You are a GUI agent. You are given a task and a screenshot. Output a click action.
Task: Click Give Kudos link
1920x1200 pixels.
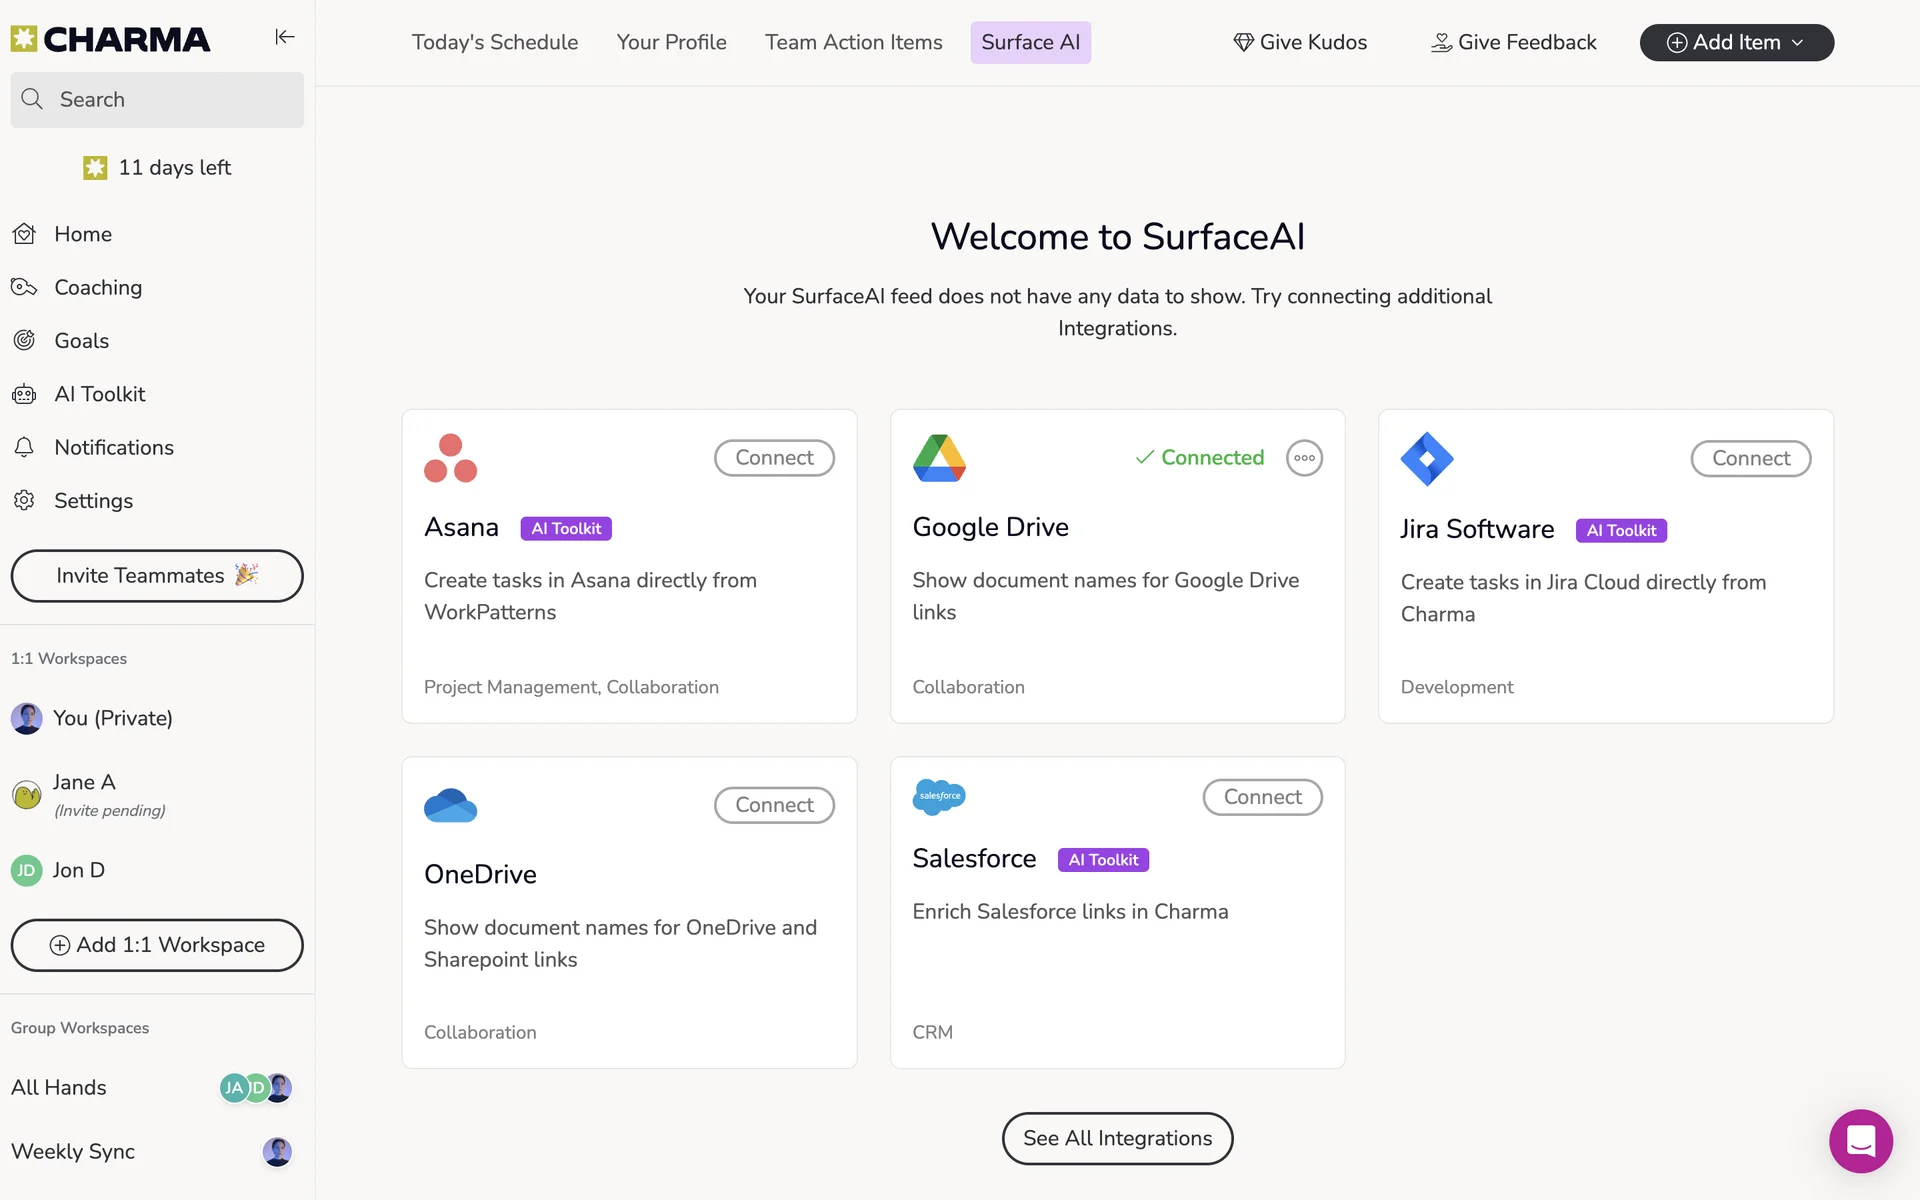[1300, 42]
